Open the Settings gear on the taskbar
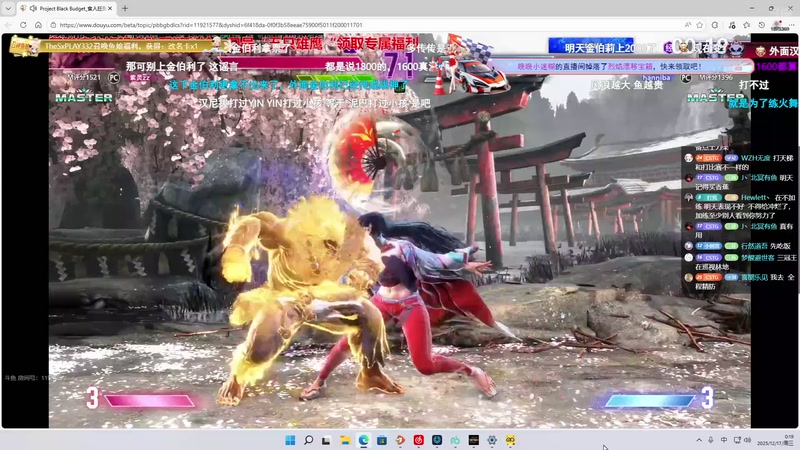Image resolution: width=800 pixels, height=450 pixels. pos(492,440)
